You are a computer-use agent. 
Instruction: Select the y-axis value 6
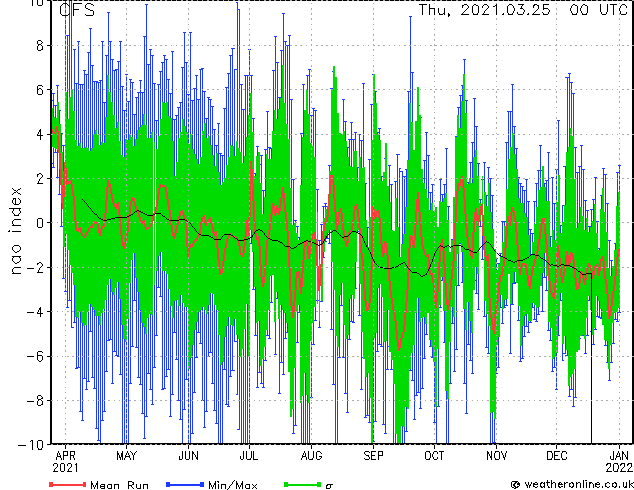coord(40,90)
